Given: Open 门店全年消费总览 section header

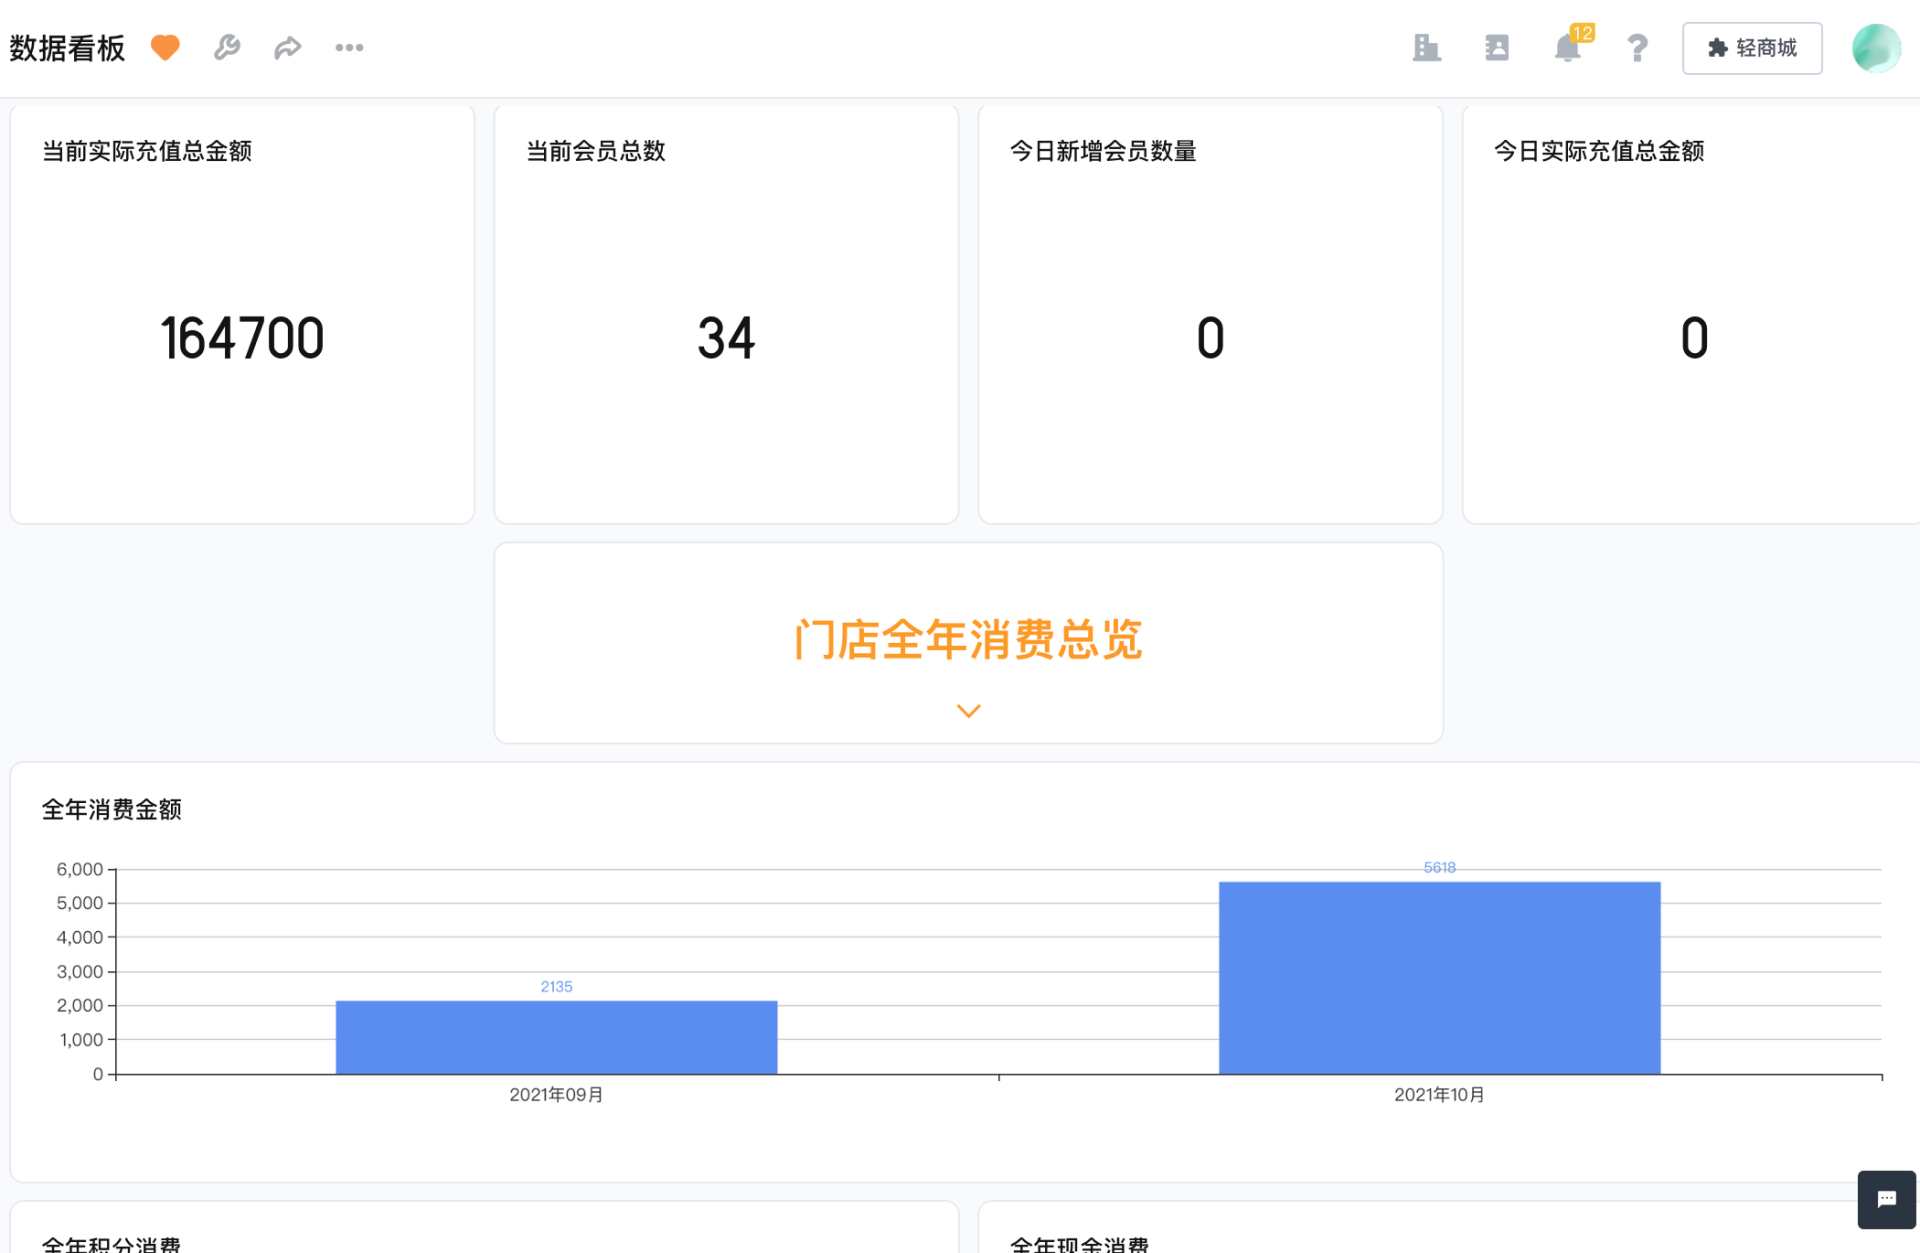Looking at the screenshot, I should (x=967, y=641).
